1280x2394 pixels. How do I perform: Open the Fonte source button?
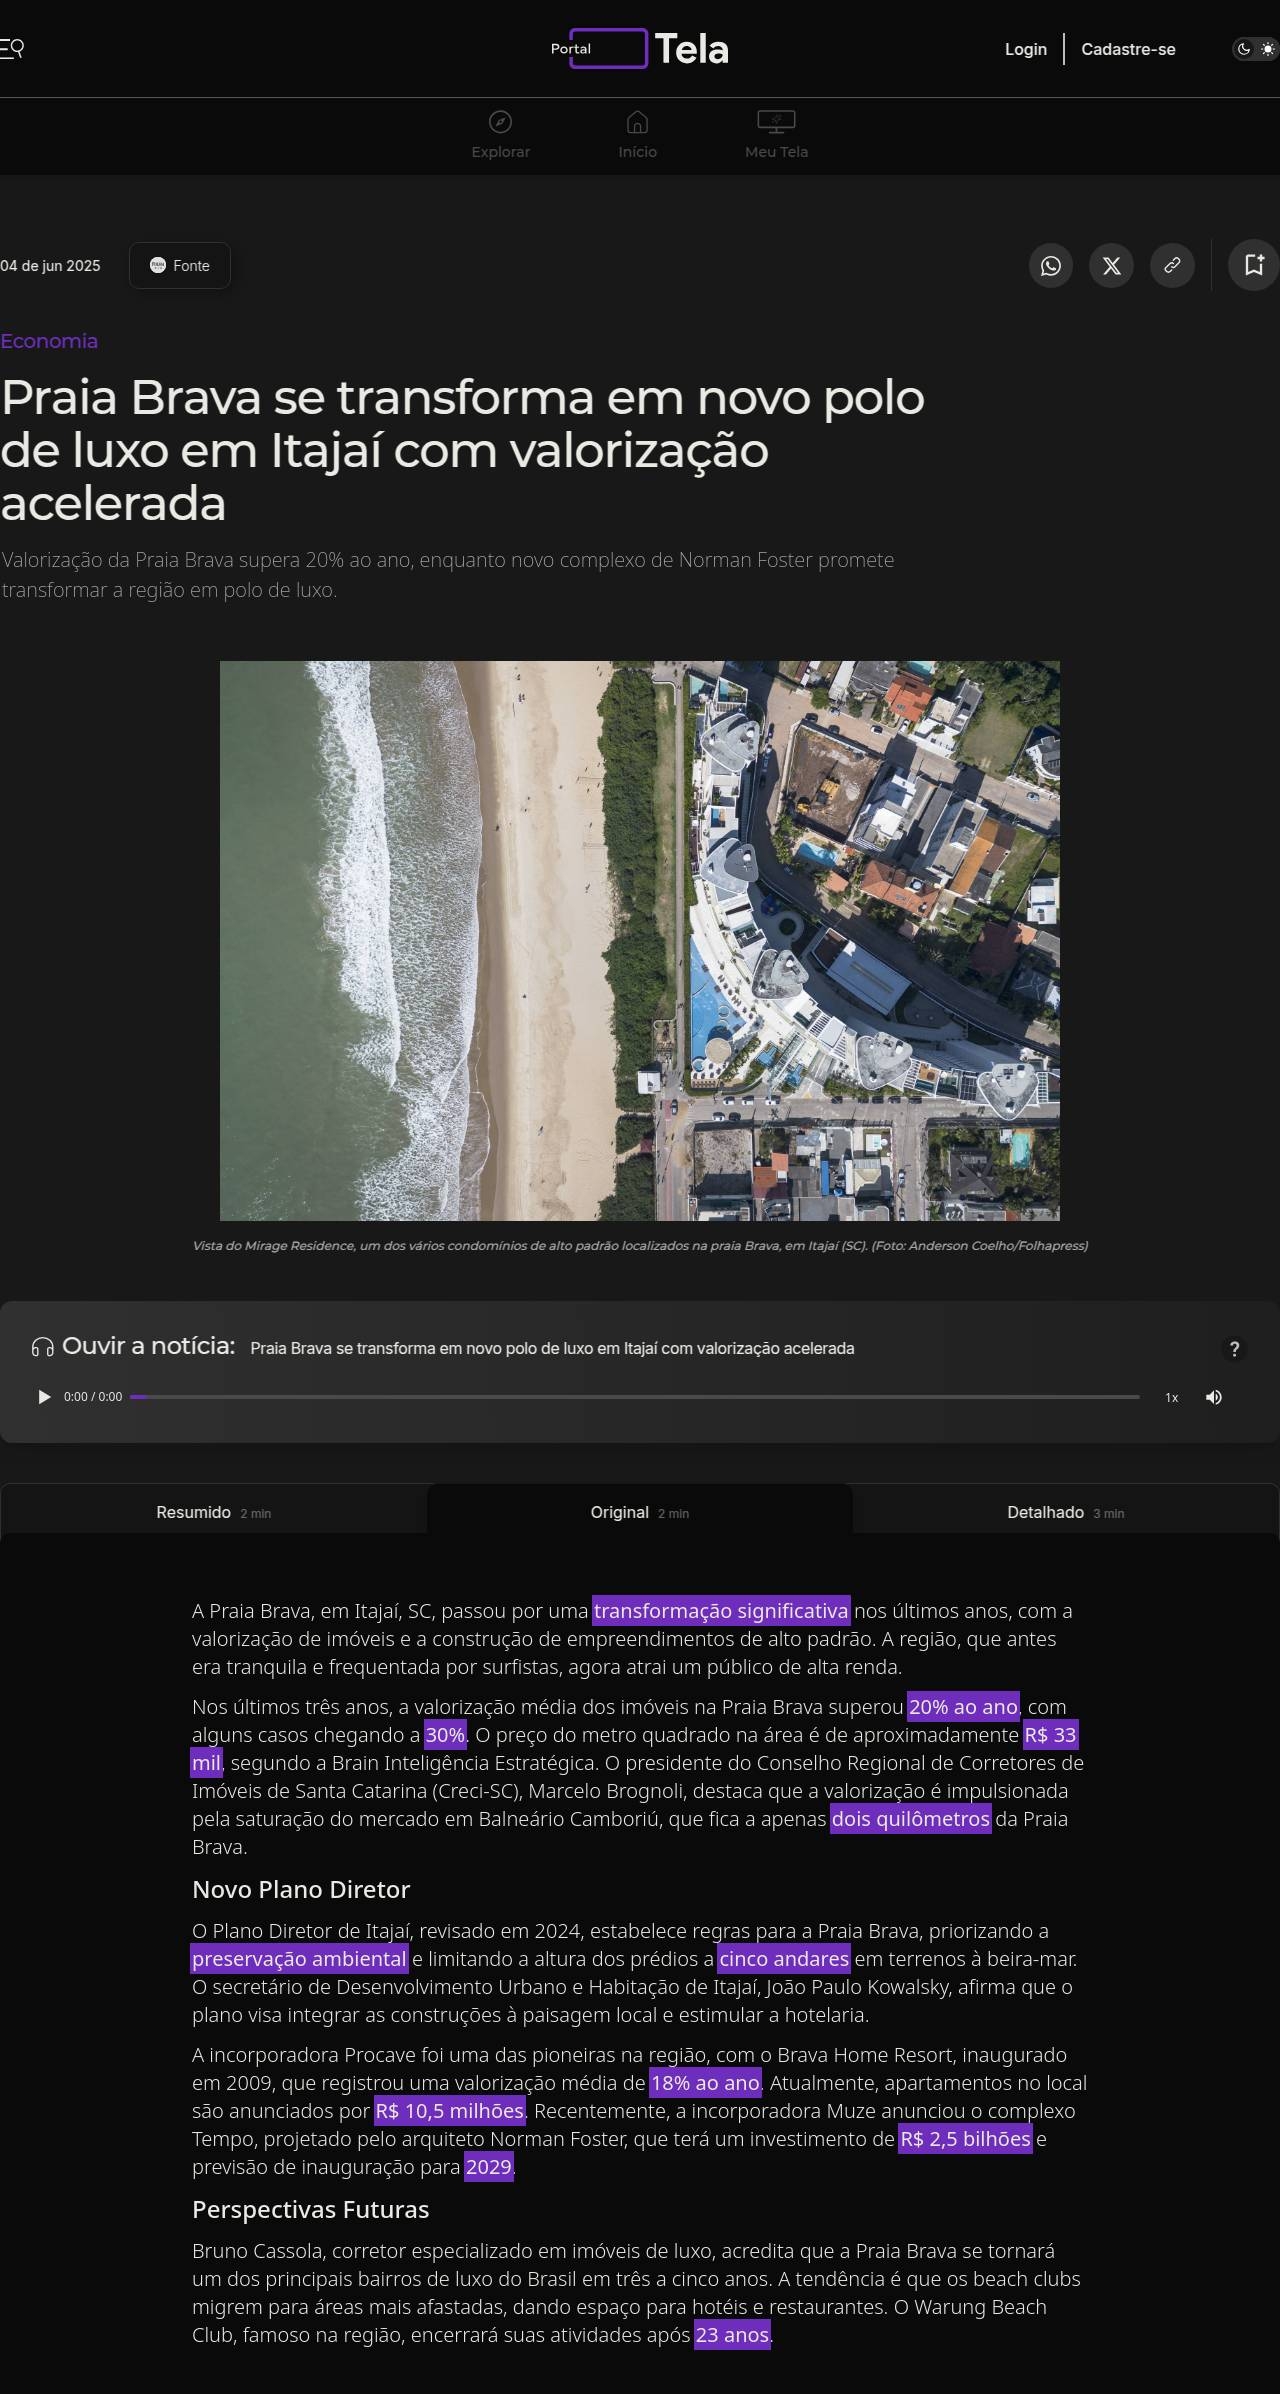(x=180, y=266)
